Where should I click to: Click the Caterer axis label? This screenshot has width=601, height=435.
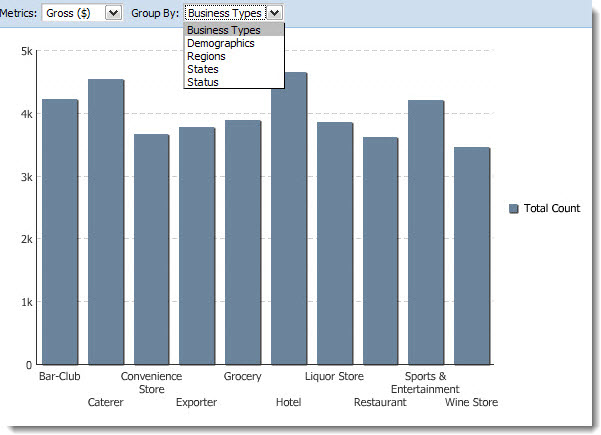click(x=105, y=402)
